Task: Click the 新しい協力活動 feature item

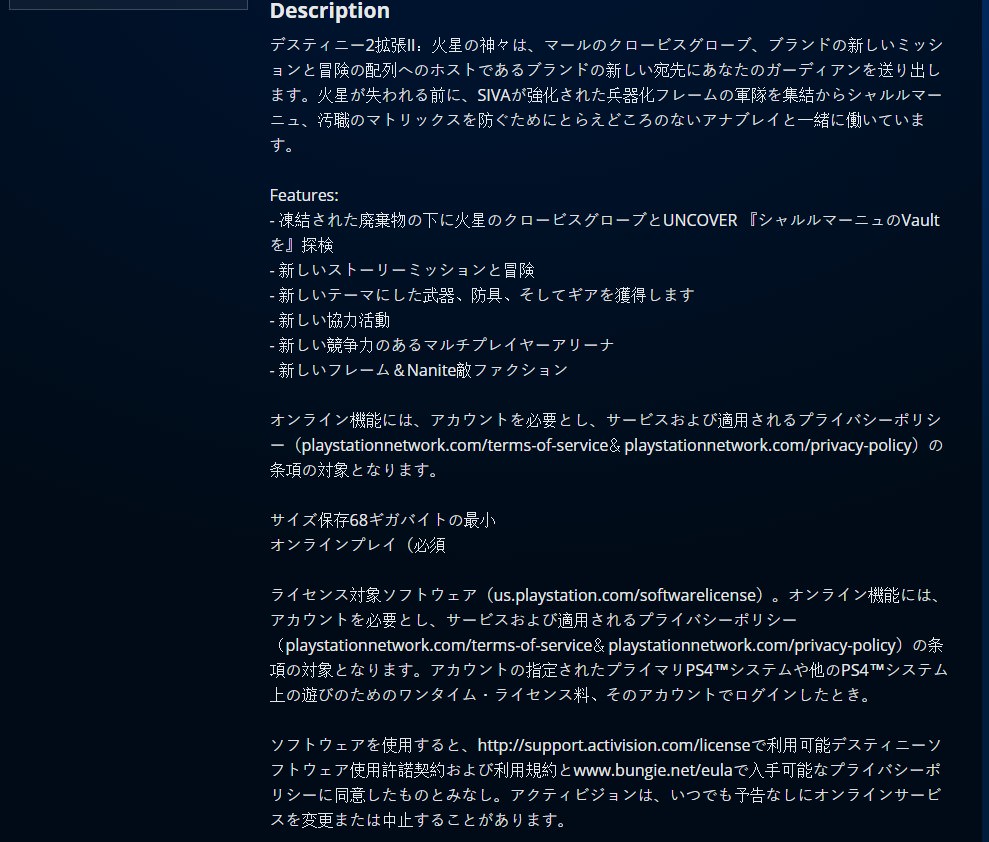Action: [330, 320]
